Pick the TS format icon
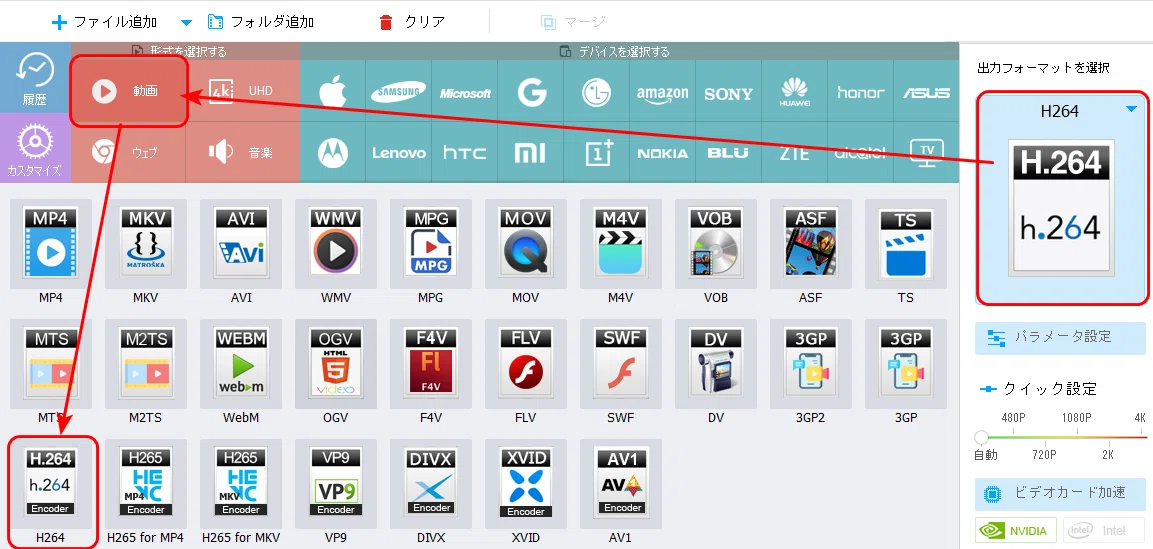 (x=906, y=243)
